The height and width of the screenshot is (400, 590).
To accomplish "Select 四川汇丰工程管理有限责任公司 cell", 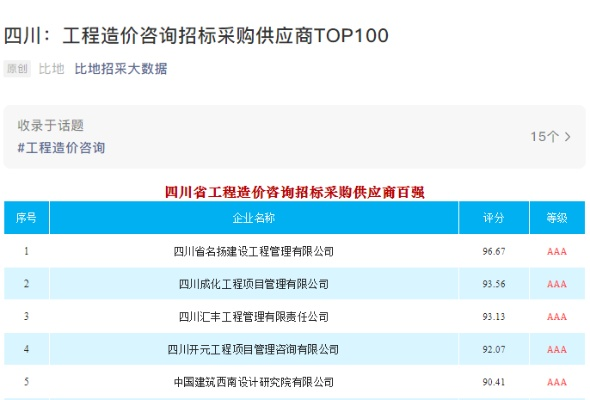I will (254, 316).
